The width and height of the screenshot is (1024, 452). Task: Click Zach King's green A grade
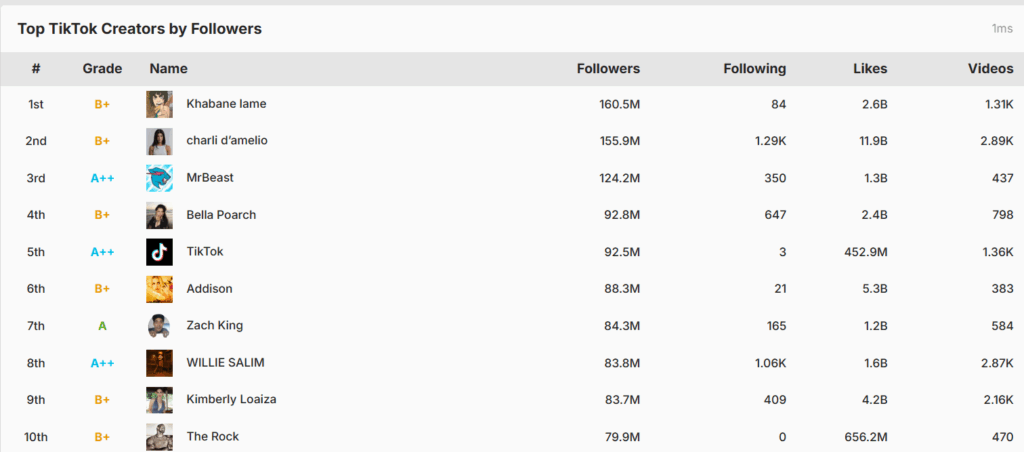click(x=102, y=326)
